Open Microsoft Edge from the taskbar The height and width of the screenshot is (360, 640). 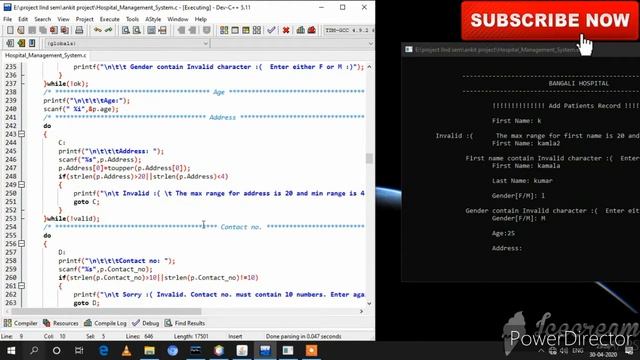coord(104,351)
